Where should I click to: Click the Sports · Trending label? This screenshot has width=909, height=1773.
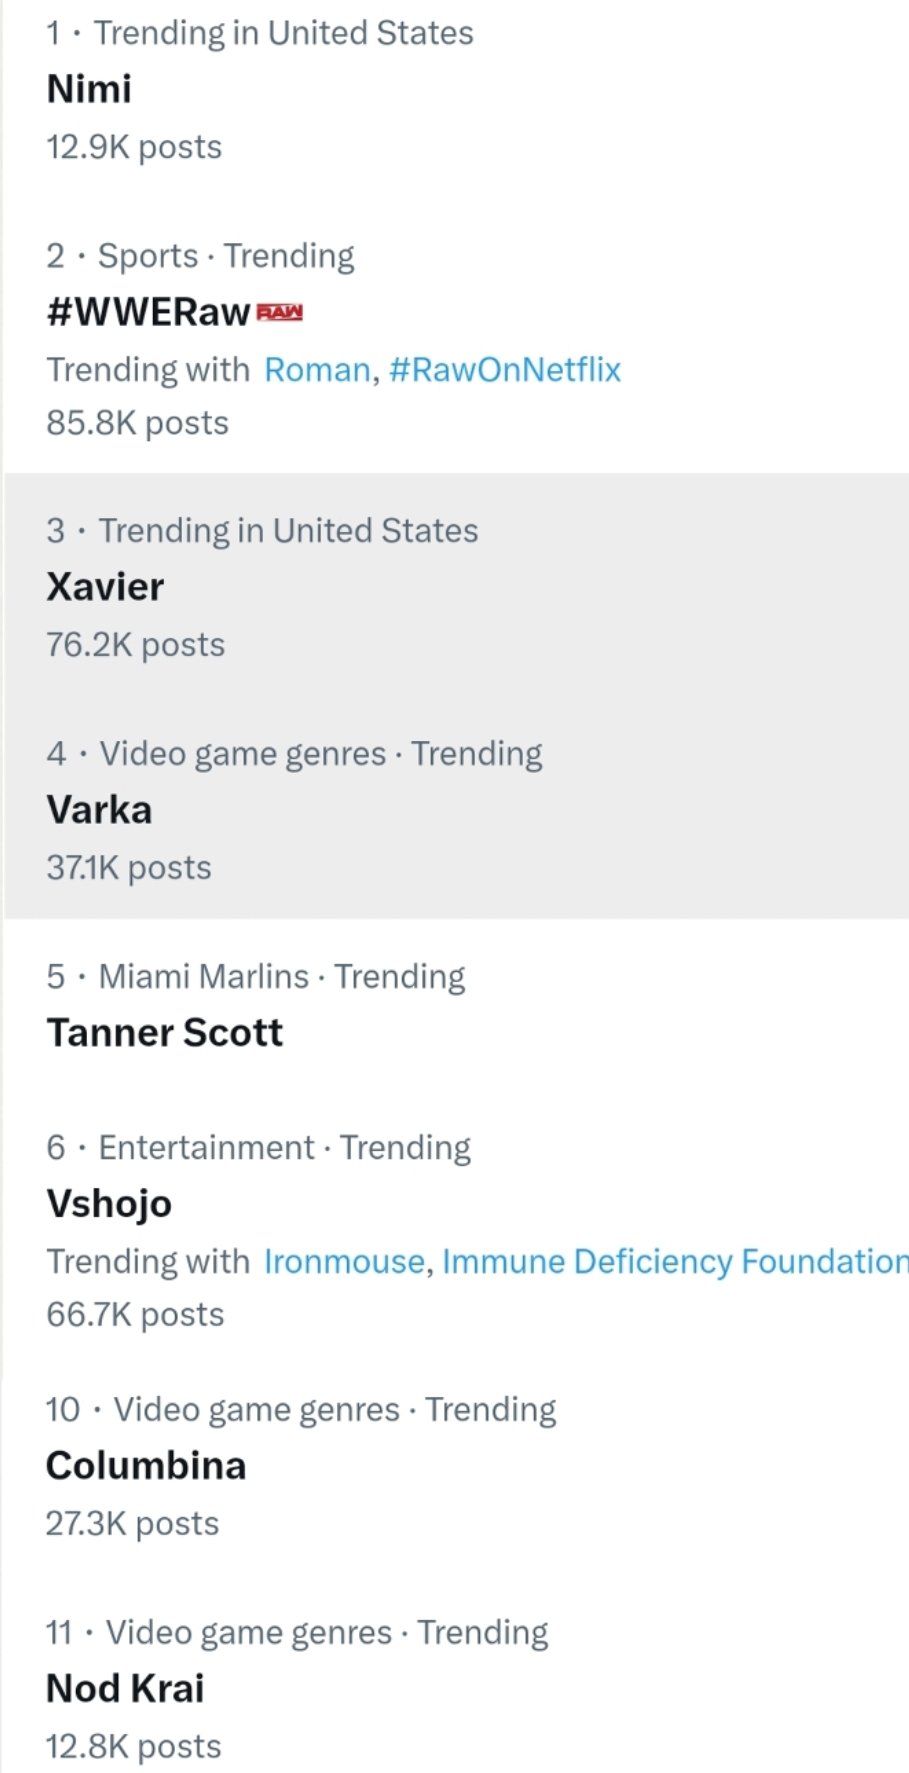click(x=226, y=256)
